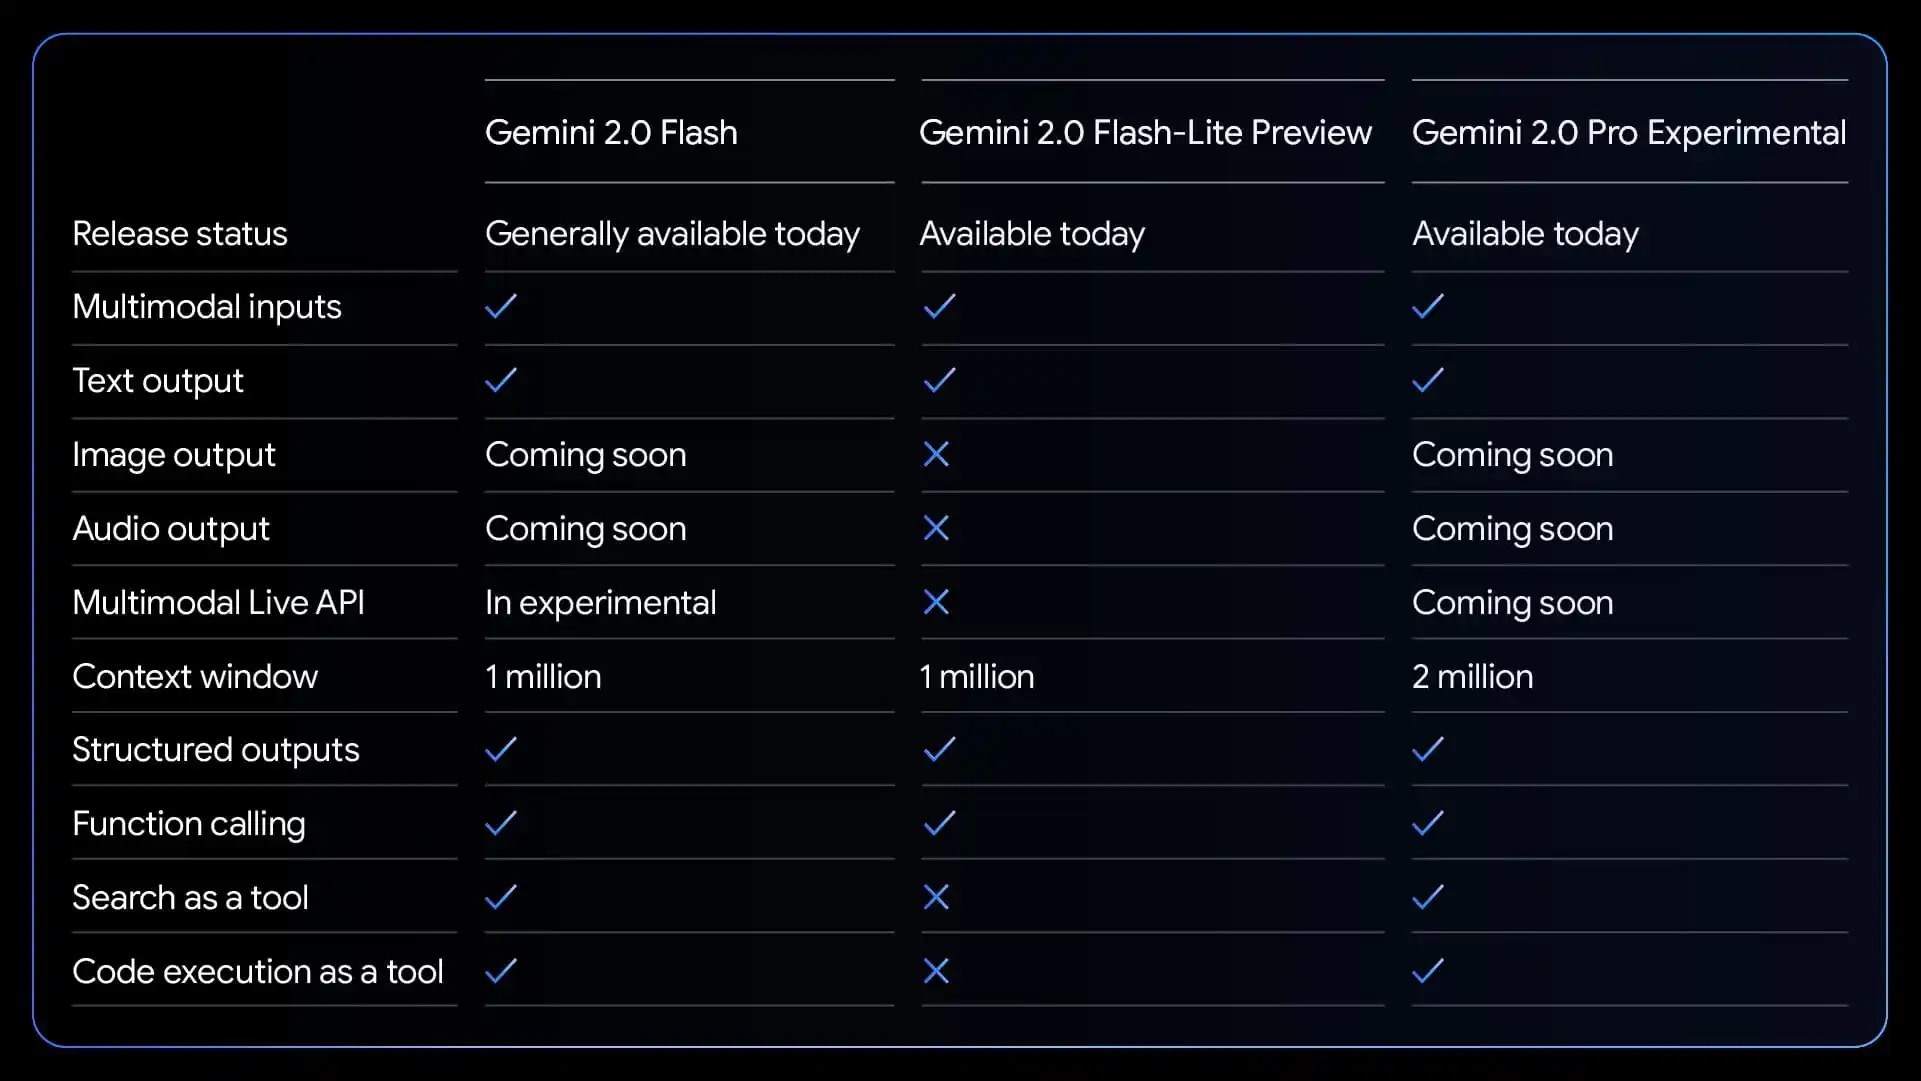
Task: Expand the Multimodal Live API row details
Action: tap(218, 602)
